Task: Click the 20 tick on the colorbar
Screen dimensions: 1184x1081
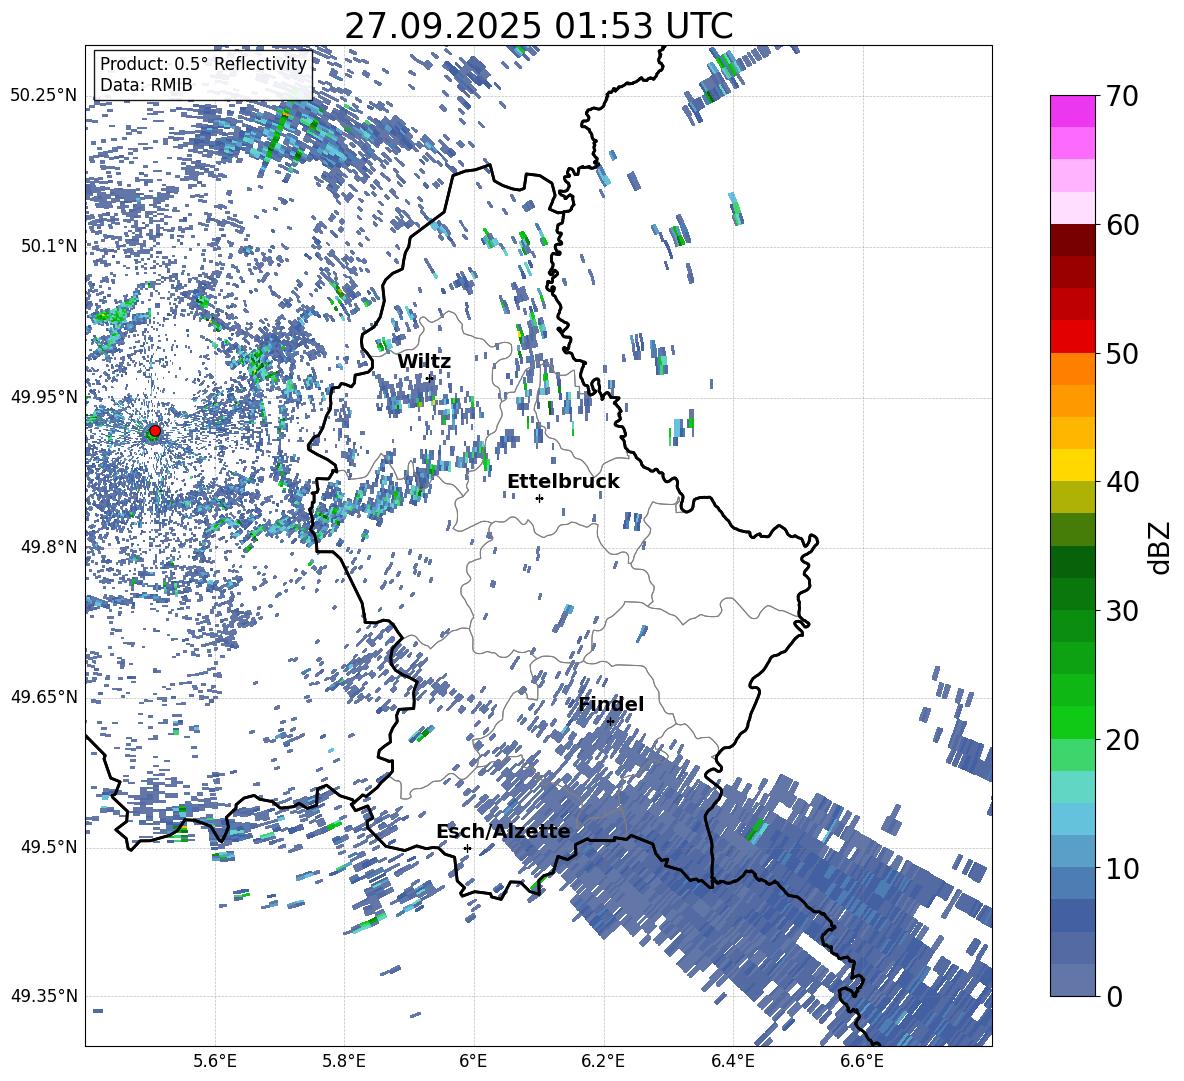Action: pyautogui.click(x=1123, y=739)
